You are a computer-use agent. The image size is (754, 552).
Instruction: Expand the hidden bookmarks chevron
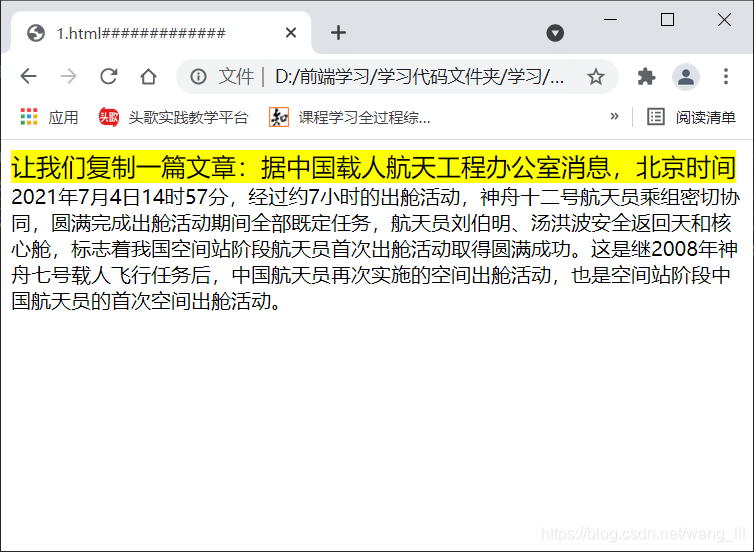(614, 116)
